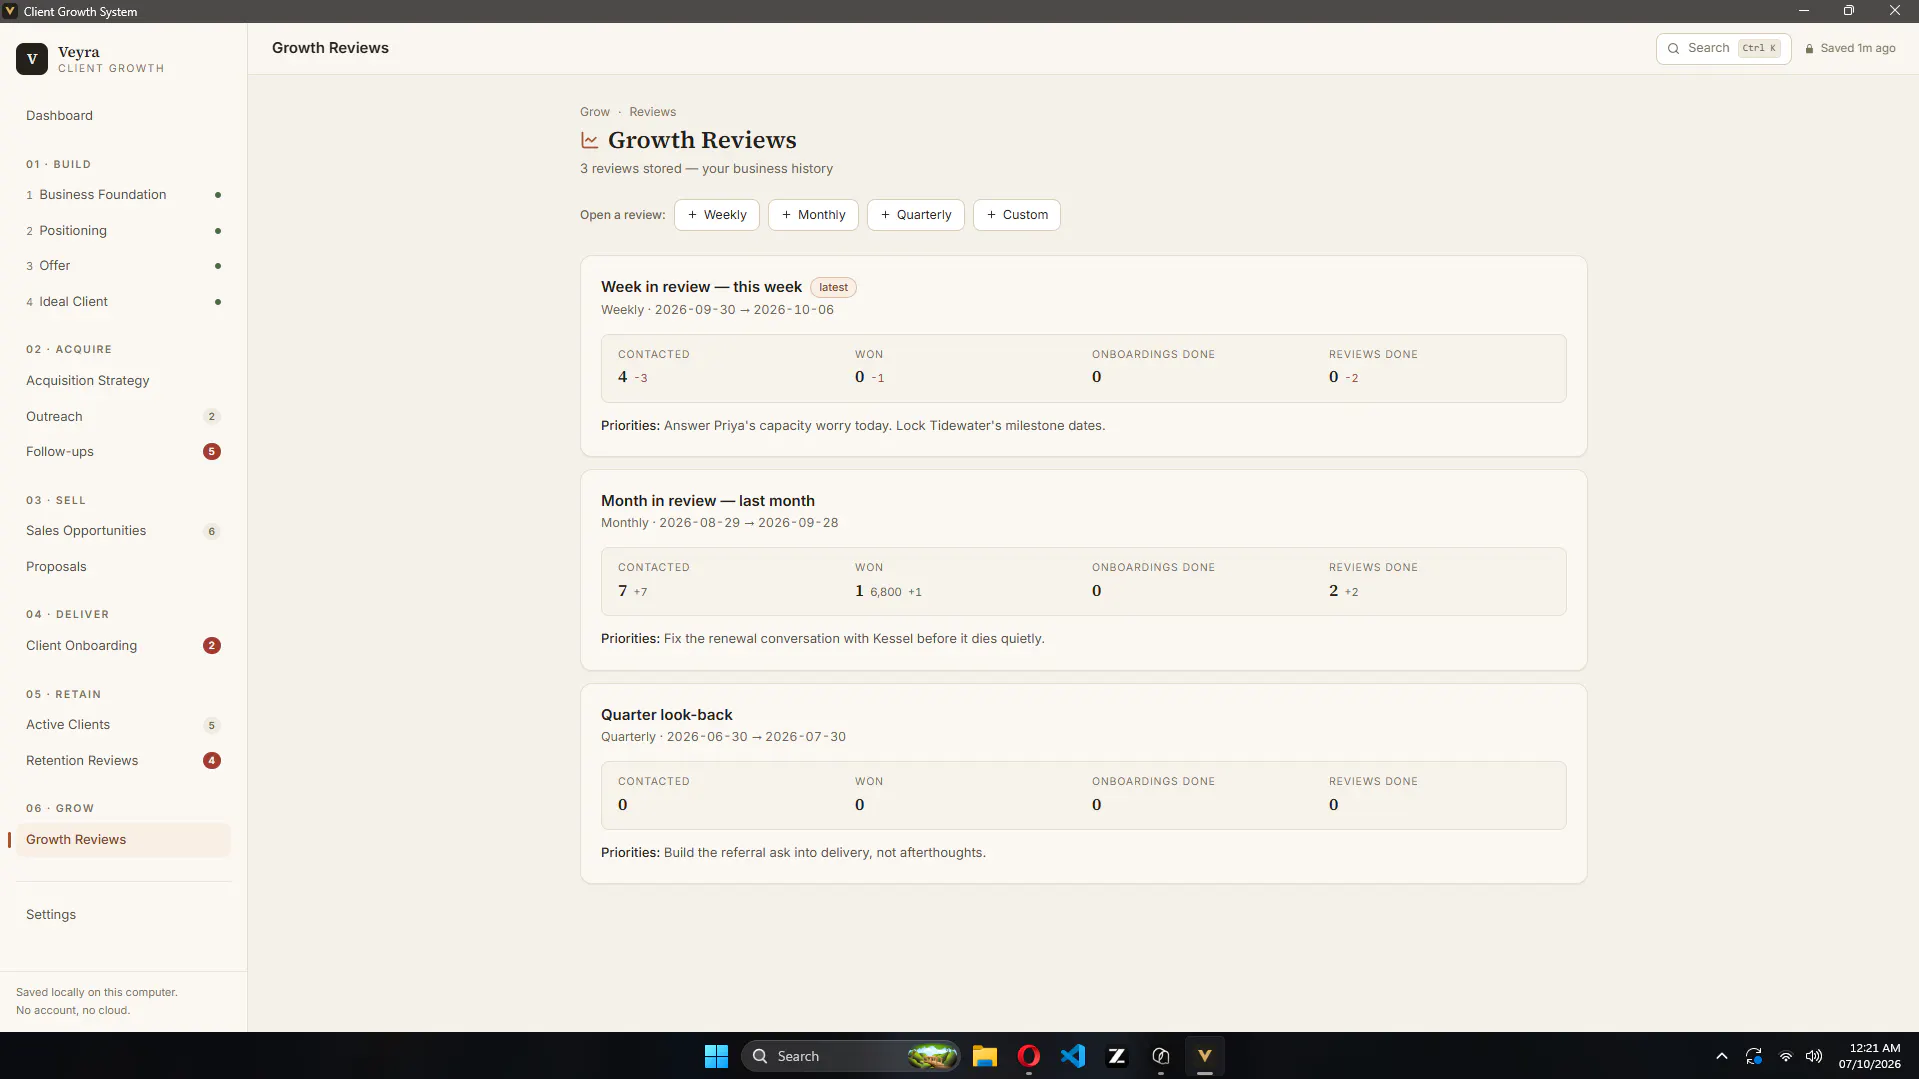Image resolution: width=1919 pixels, height=1079 pixels.
Task: Open the Quarter look-back card
Action: [1084, 784]
